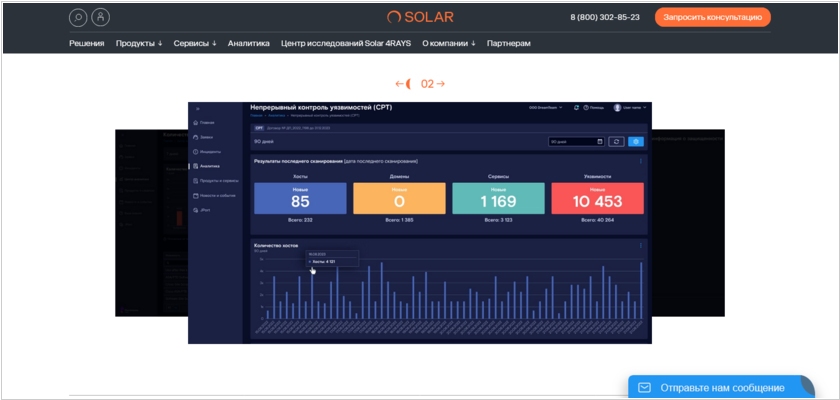Click Непрерывный контроль уязвимостей (CPT) title
This screenshot has width=840, height=400.
coord(321,107)
